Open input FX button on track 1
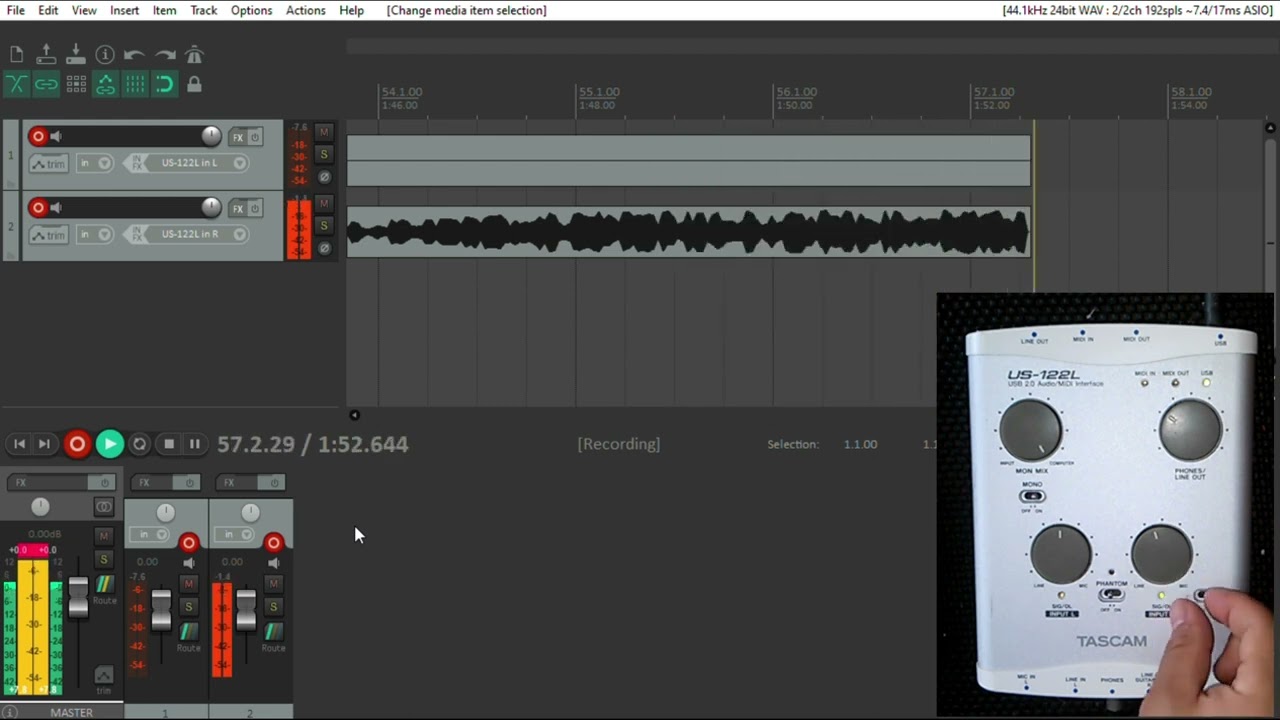This screenshot has height=720, width=1280. click(137, 163)
